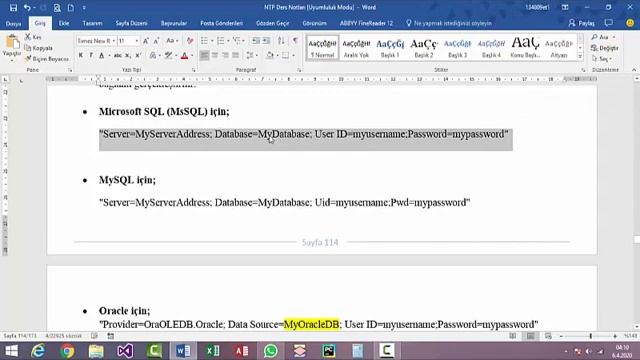
Task: Open the Dosya tab
Action: click(x=13, y=23)
